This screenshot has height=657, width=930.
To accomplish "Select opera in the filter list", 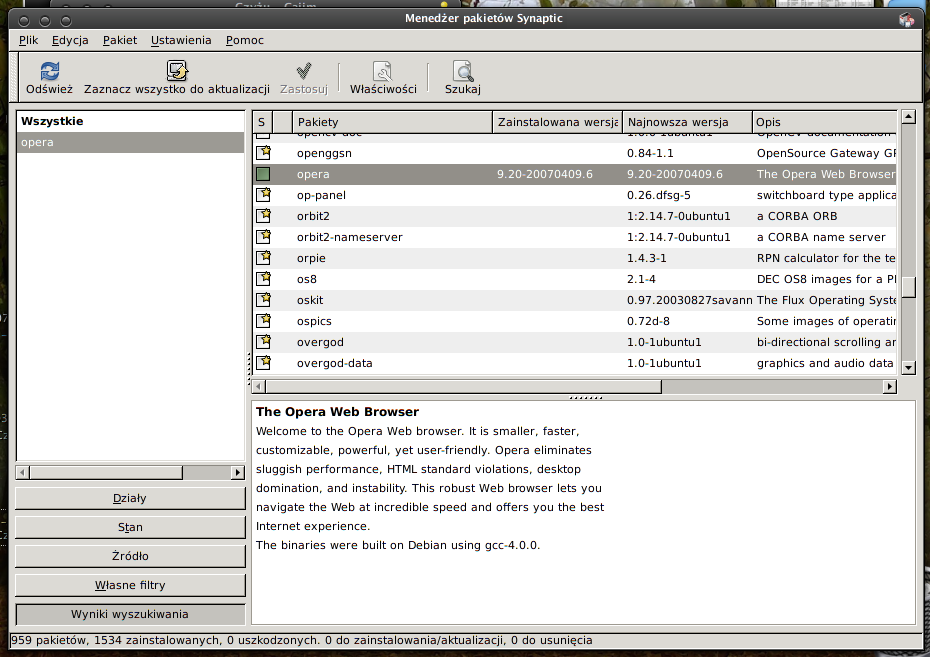I will [x=130, y=142].
